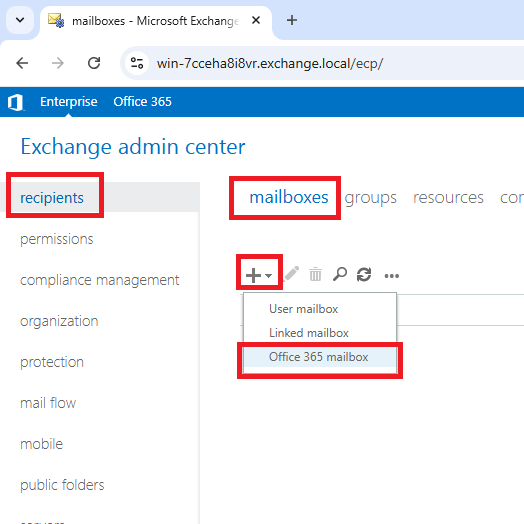Viewport: 524px width, 524px height.
Task: Switch to the Enterprise header tab
Action: coord(69,102)
